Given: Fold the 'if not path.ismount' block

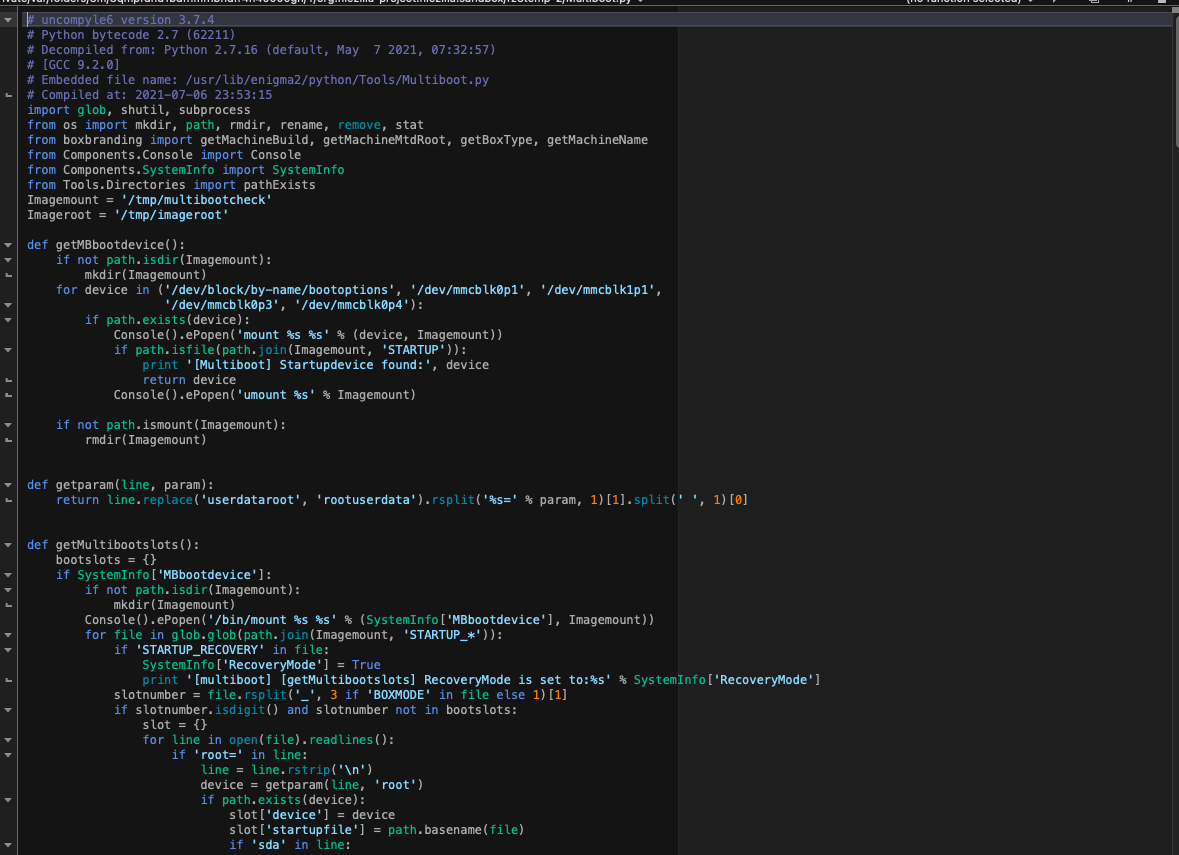Looking at the screenshot, I should click(x=9, y=425).
